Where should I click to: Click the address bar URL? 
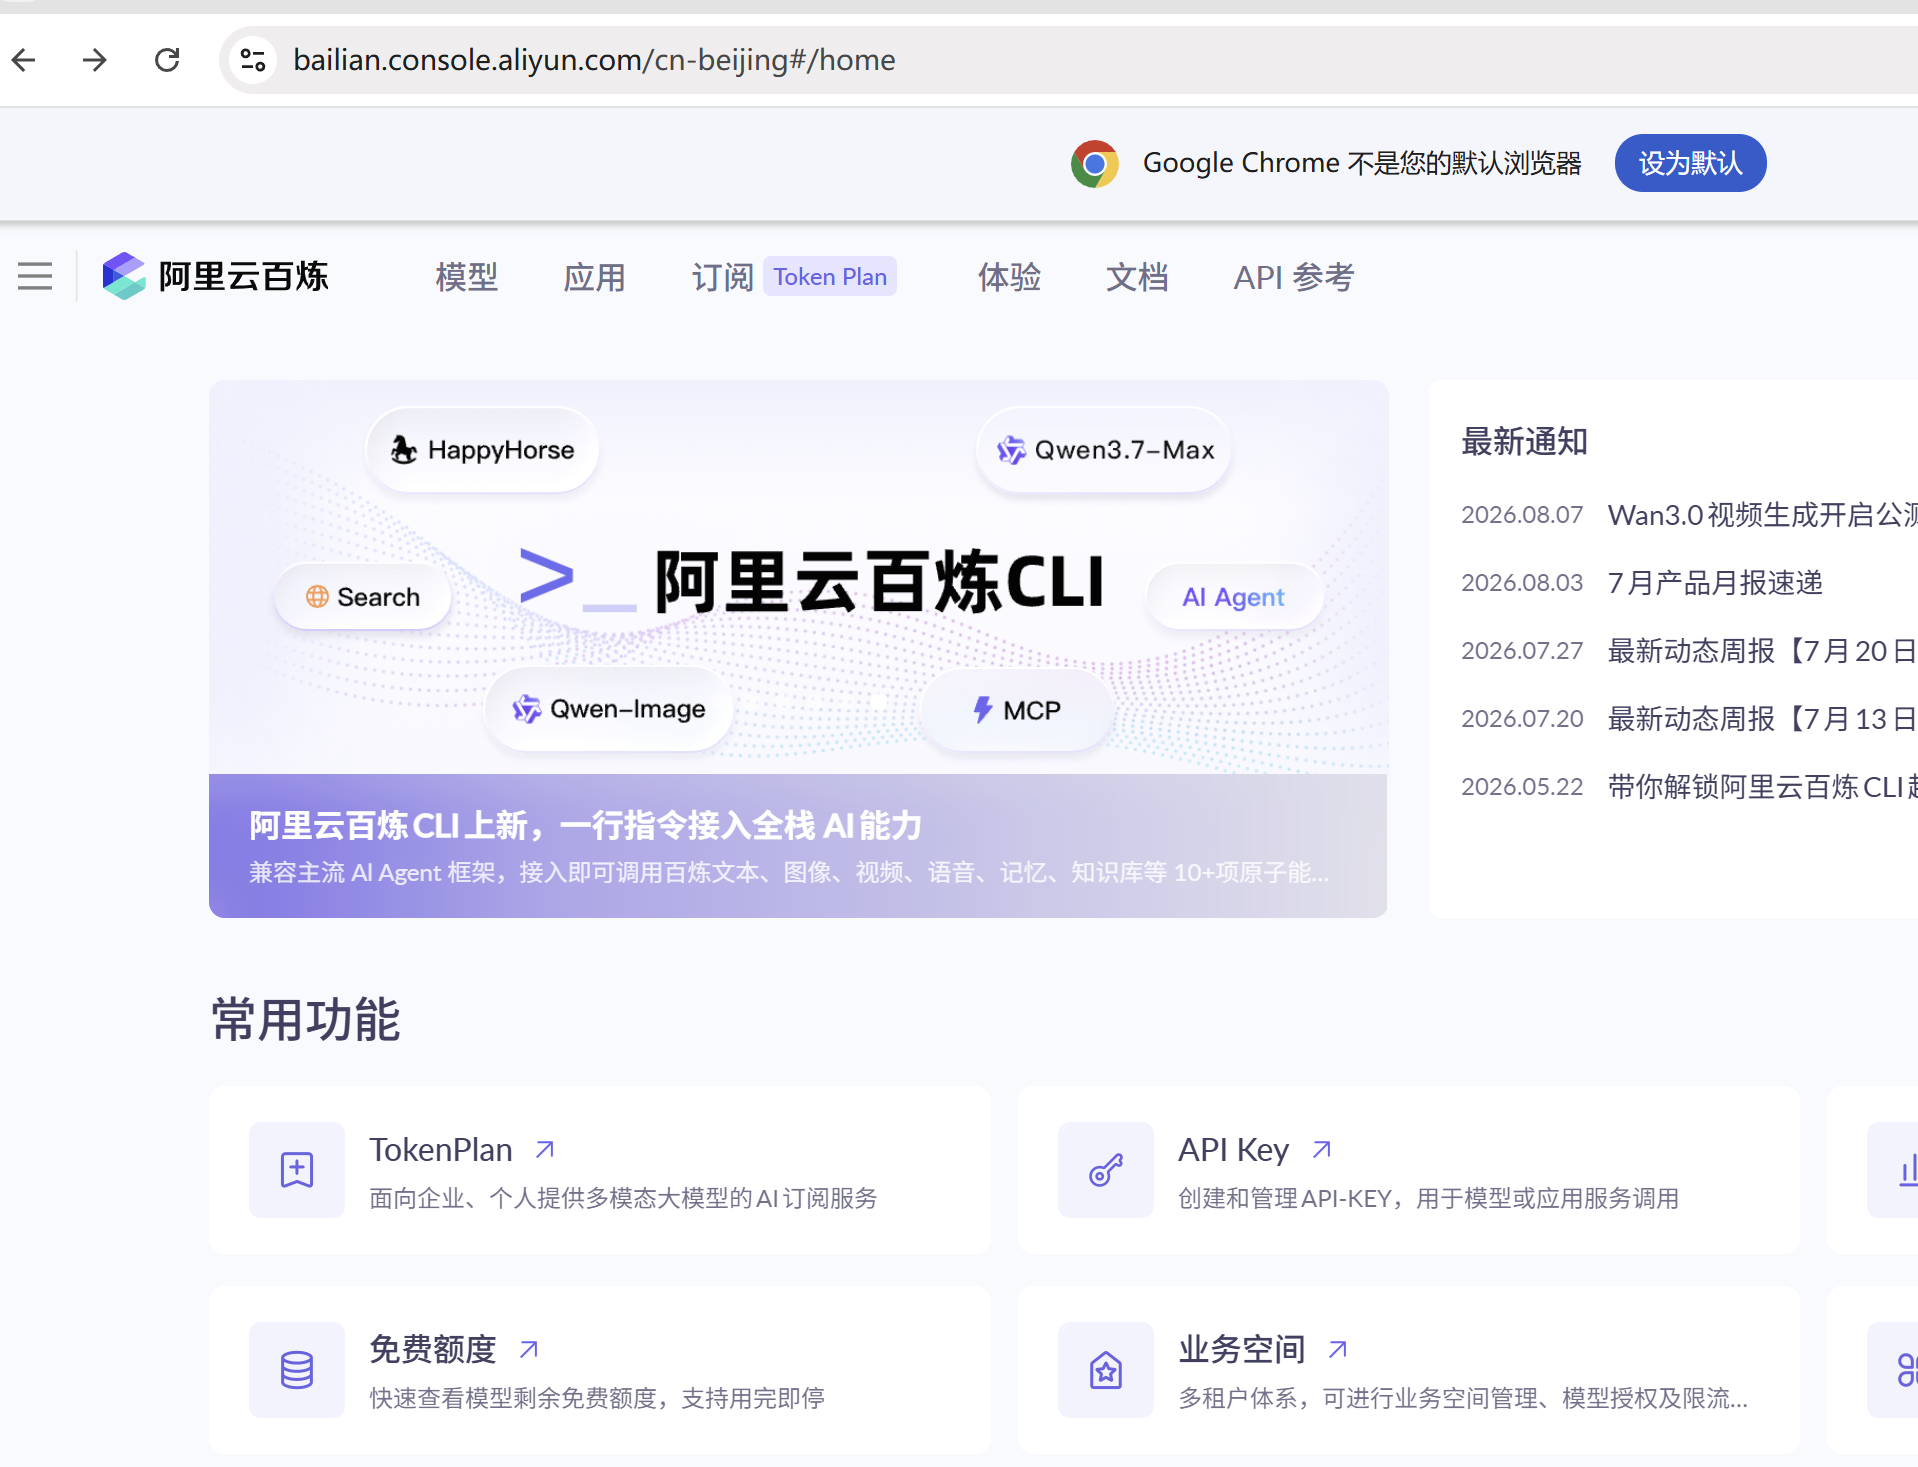tap(594, 60)
